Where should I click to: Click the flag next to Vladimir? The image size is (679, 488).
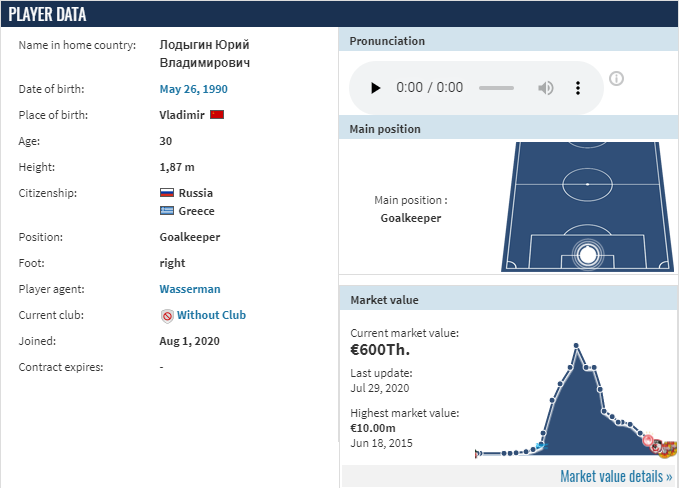pyautogui.click(x=217, y=115)
